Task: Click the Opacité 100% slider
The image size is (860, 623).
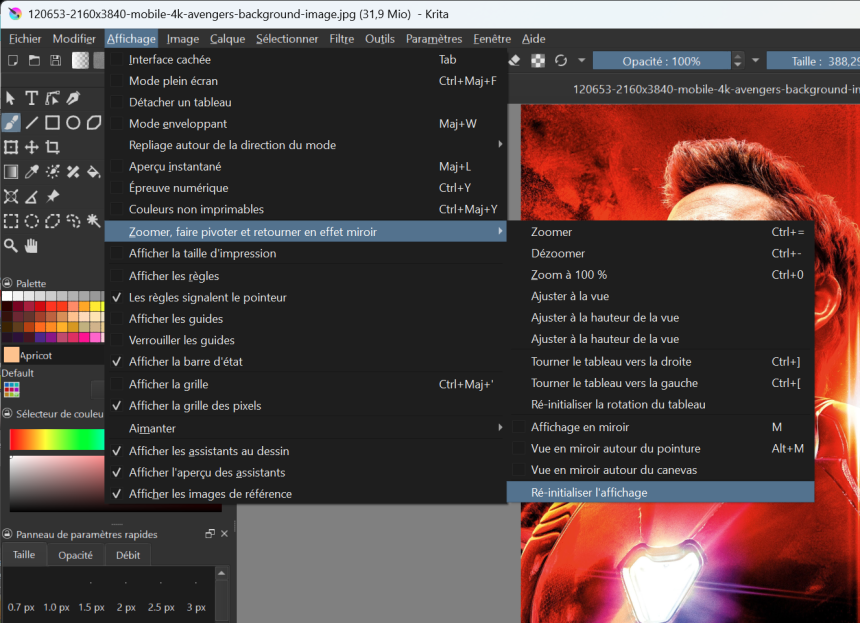Action: click(x=663, y=61)
